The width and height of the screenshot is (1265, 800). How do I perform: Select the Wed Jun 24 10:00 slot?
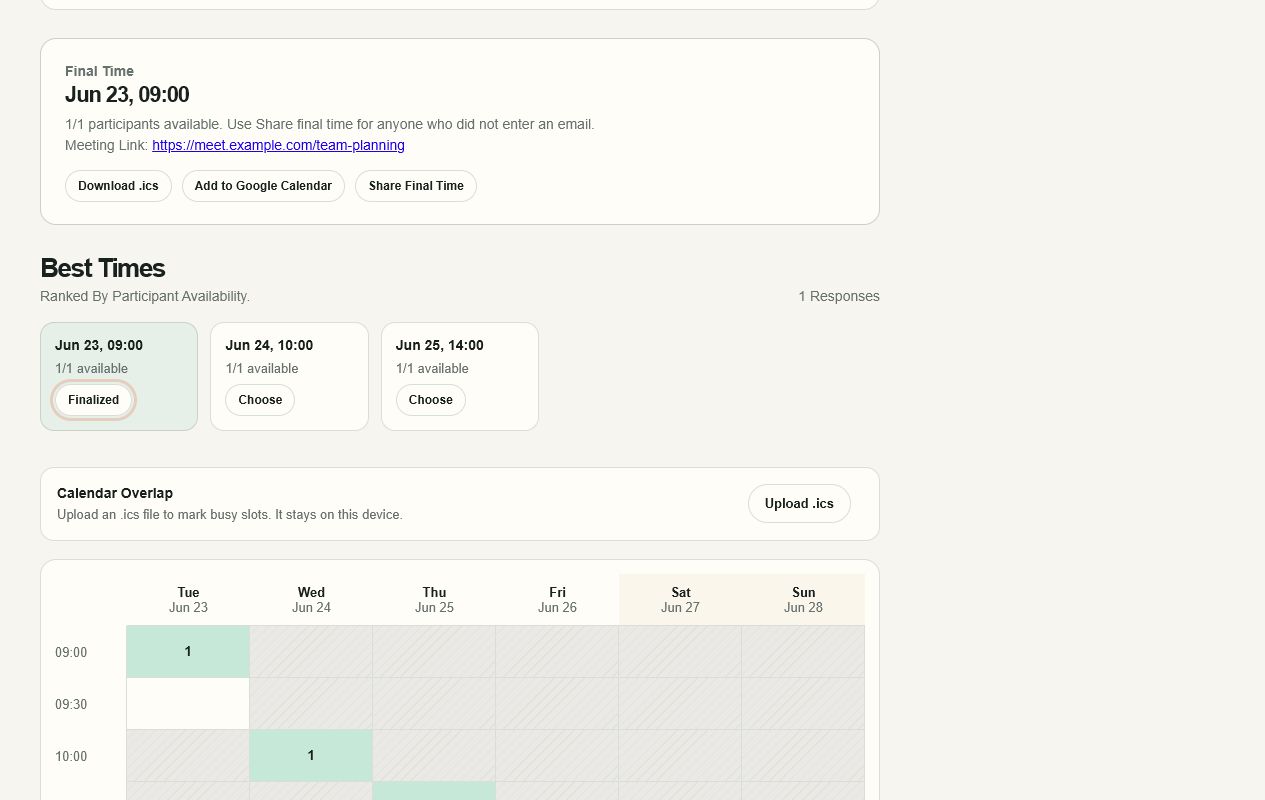coord(311,756)
